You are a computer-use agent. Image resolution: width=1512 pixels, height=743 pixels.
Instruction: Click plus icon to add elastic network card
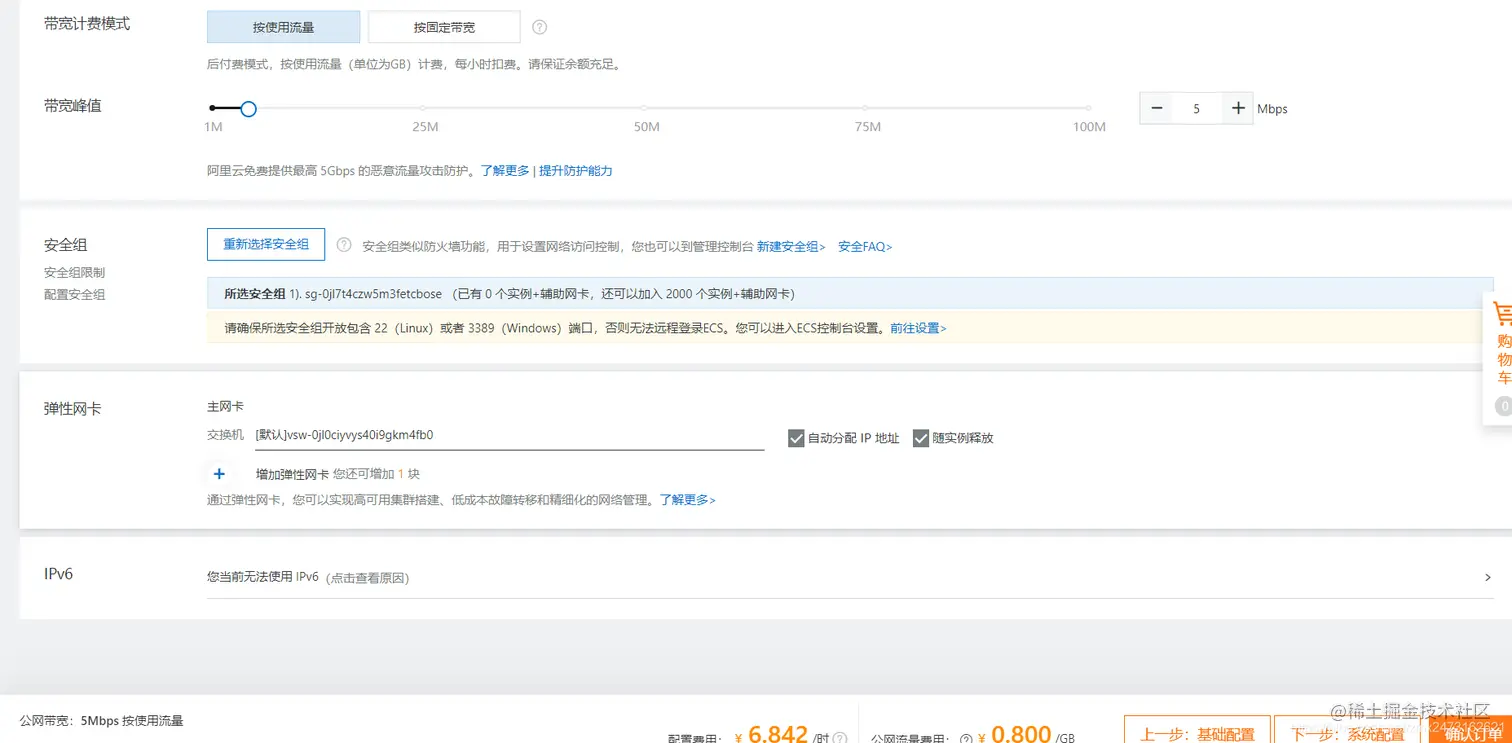pyautogui.click(x=219, y=473)
